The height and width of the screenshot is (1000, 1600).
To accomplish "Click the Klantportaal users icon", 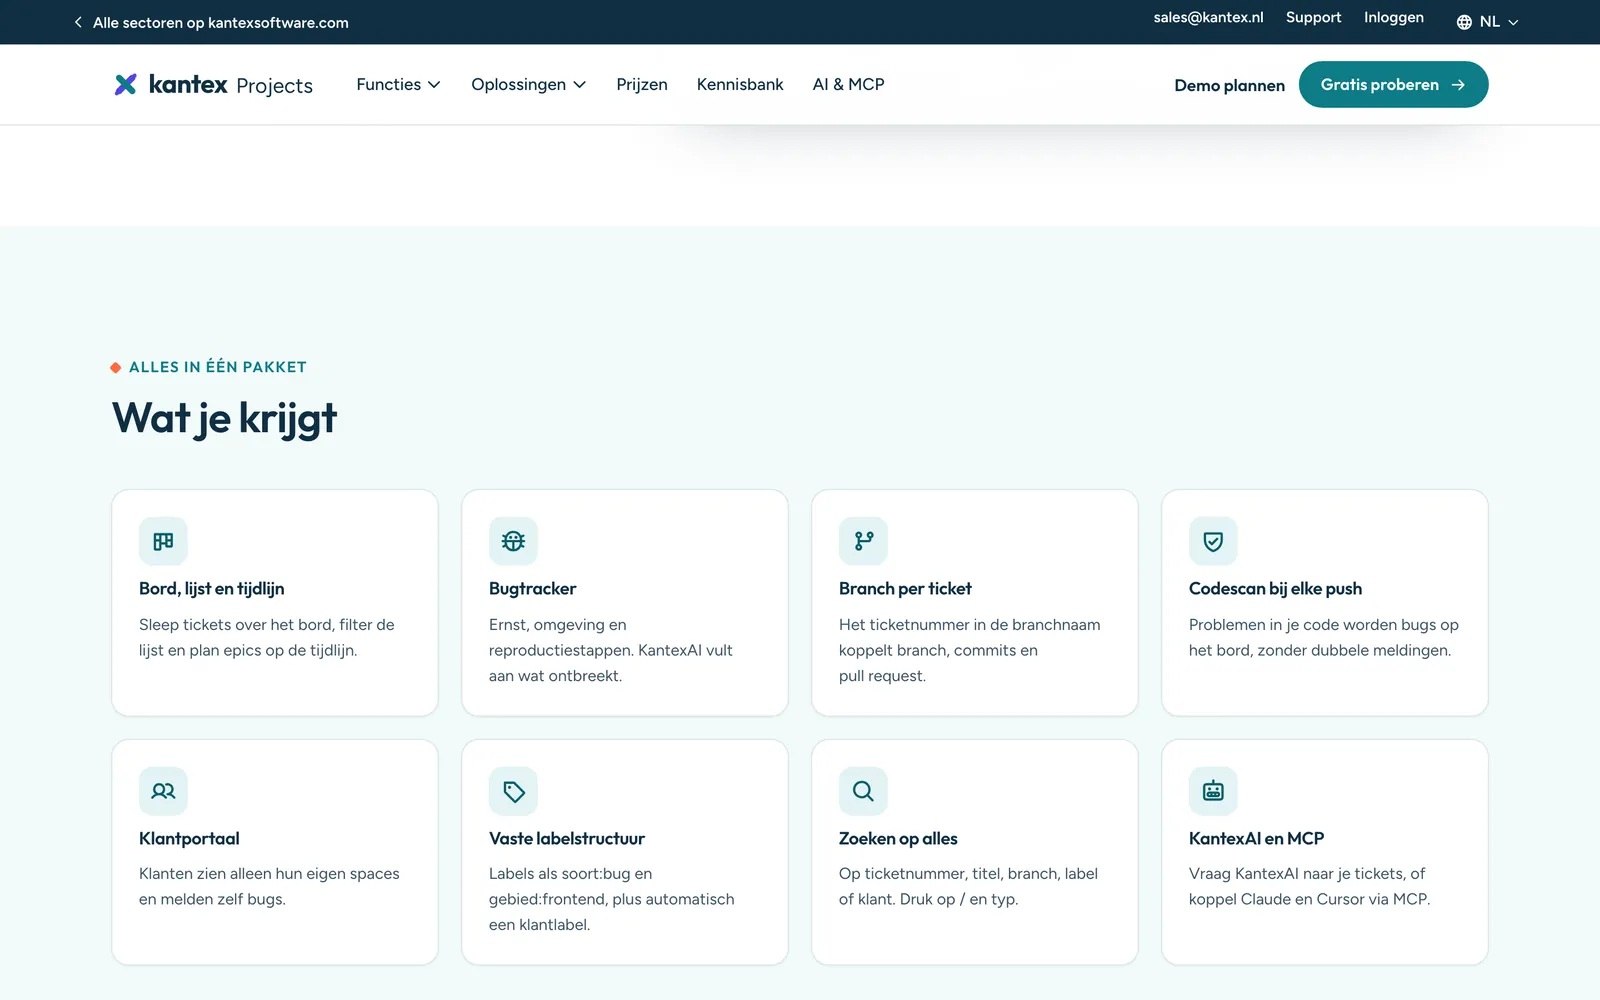I will coord(163,791).
